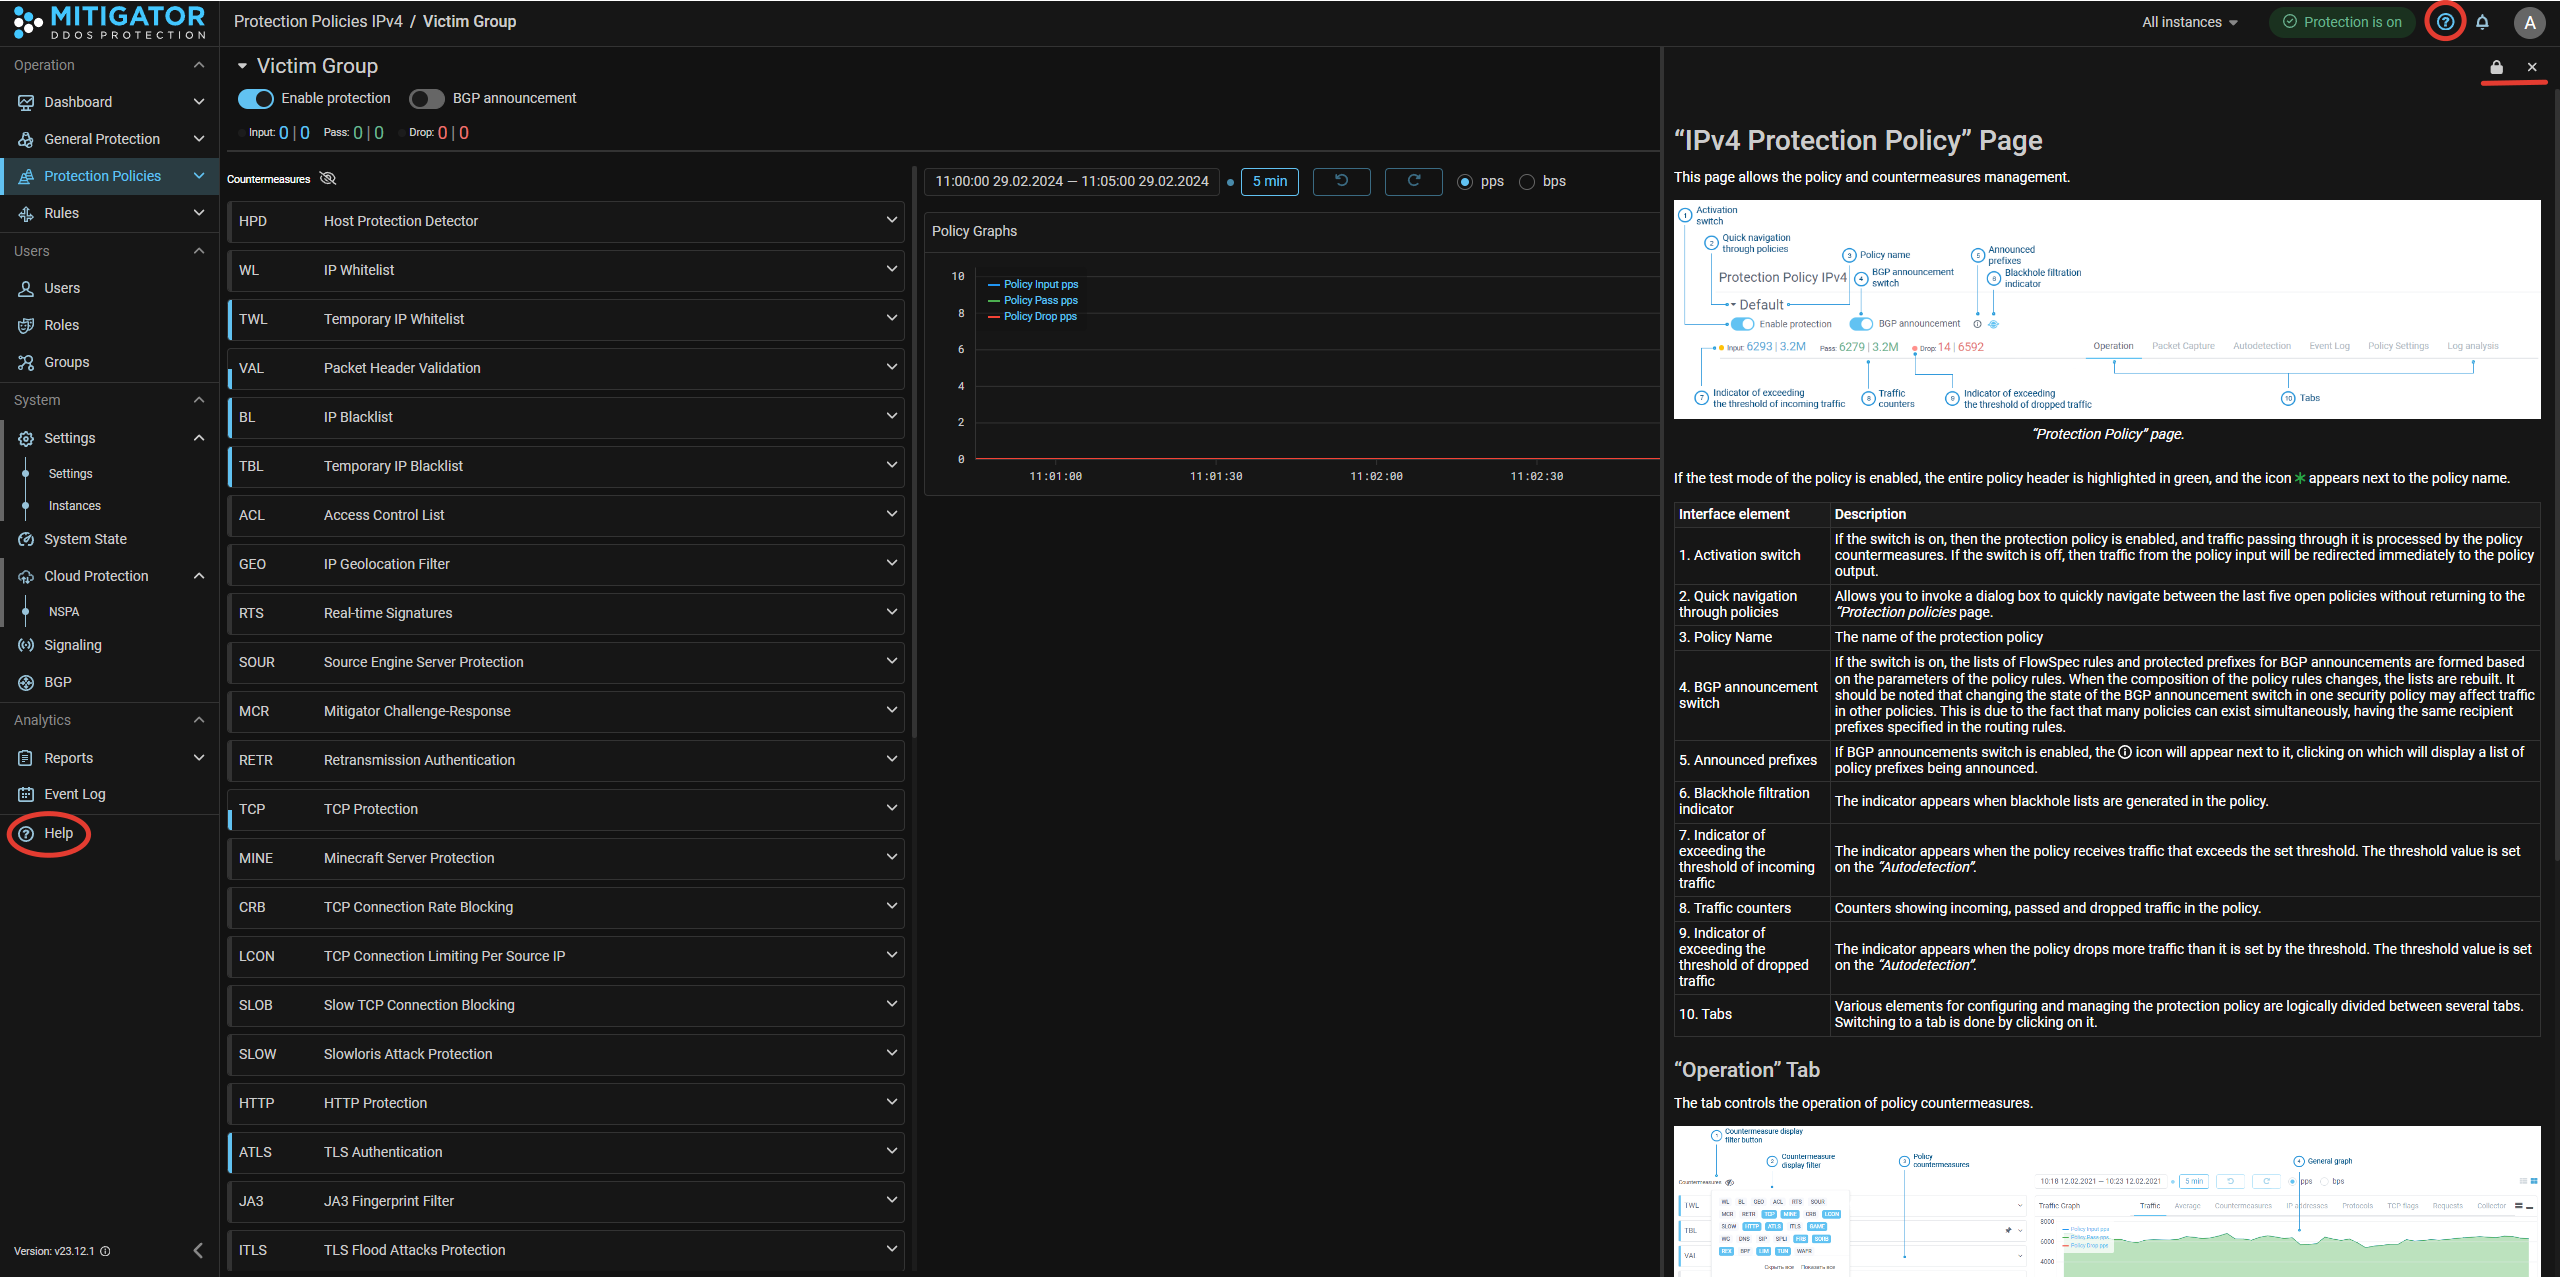Click Protection Policies IPv4 breadcrumb link
This screenshot has height=1277, width=2560.
(x=318, y=21)
